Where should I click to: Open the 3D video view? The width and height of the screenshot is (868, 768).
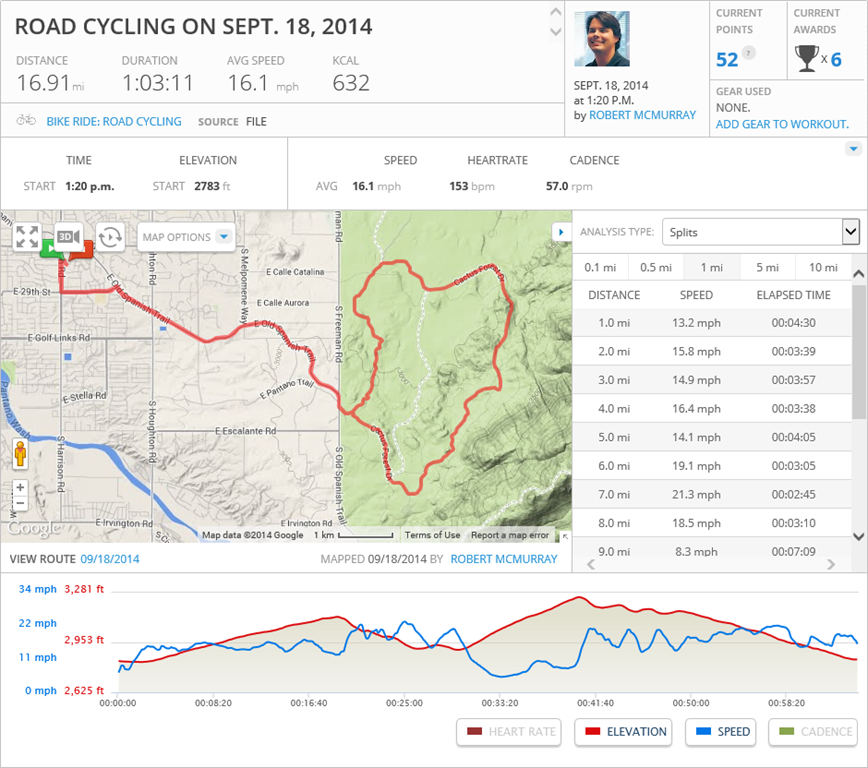click(x=68, y=237)
